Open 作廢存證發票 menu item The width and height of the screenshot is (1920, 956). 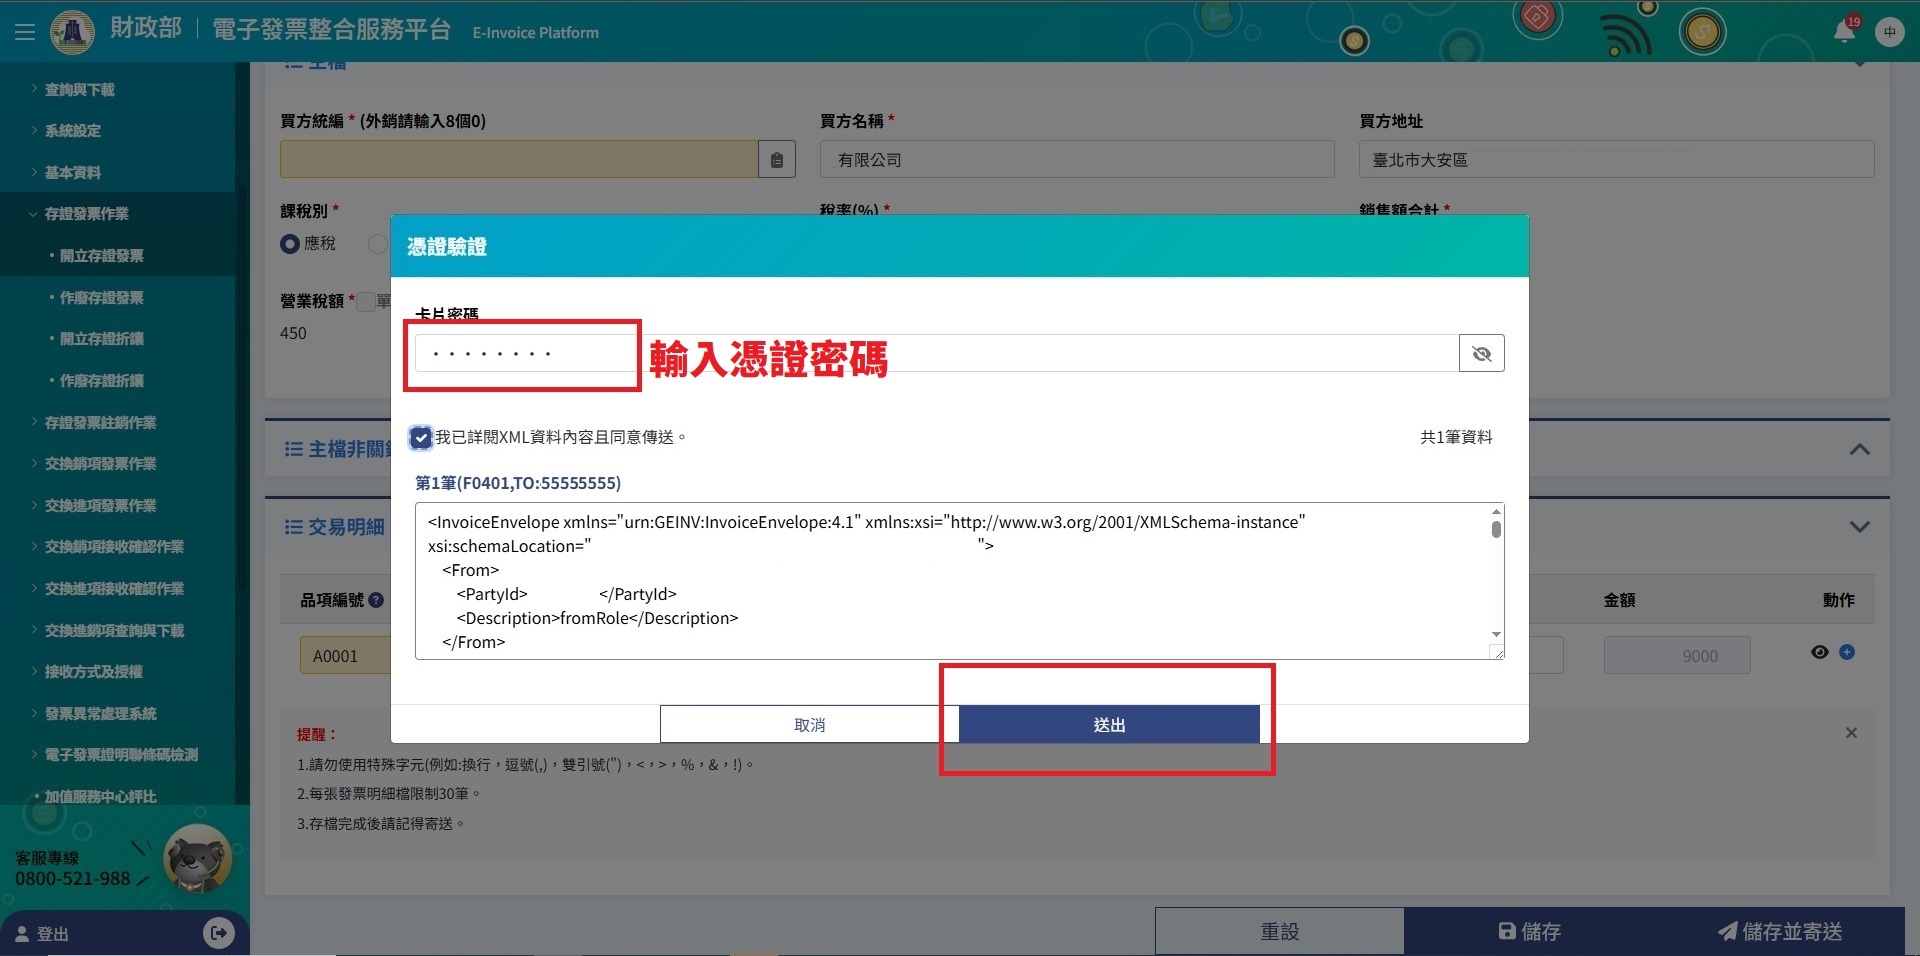(x=101, y=298)
